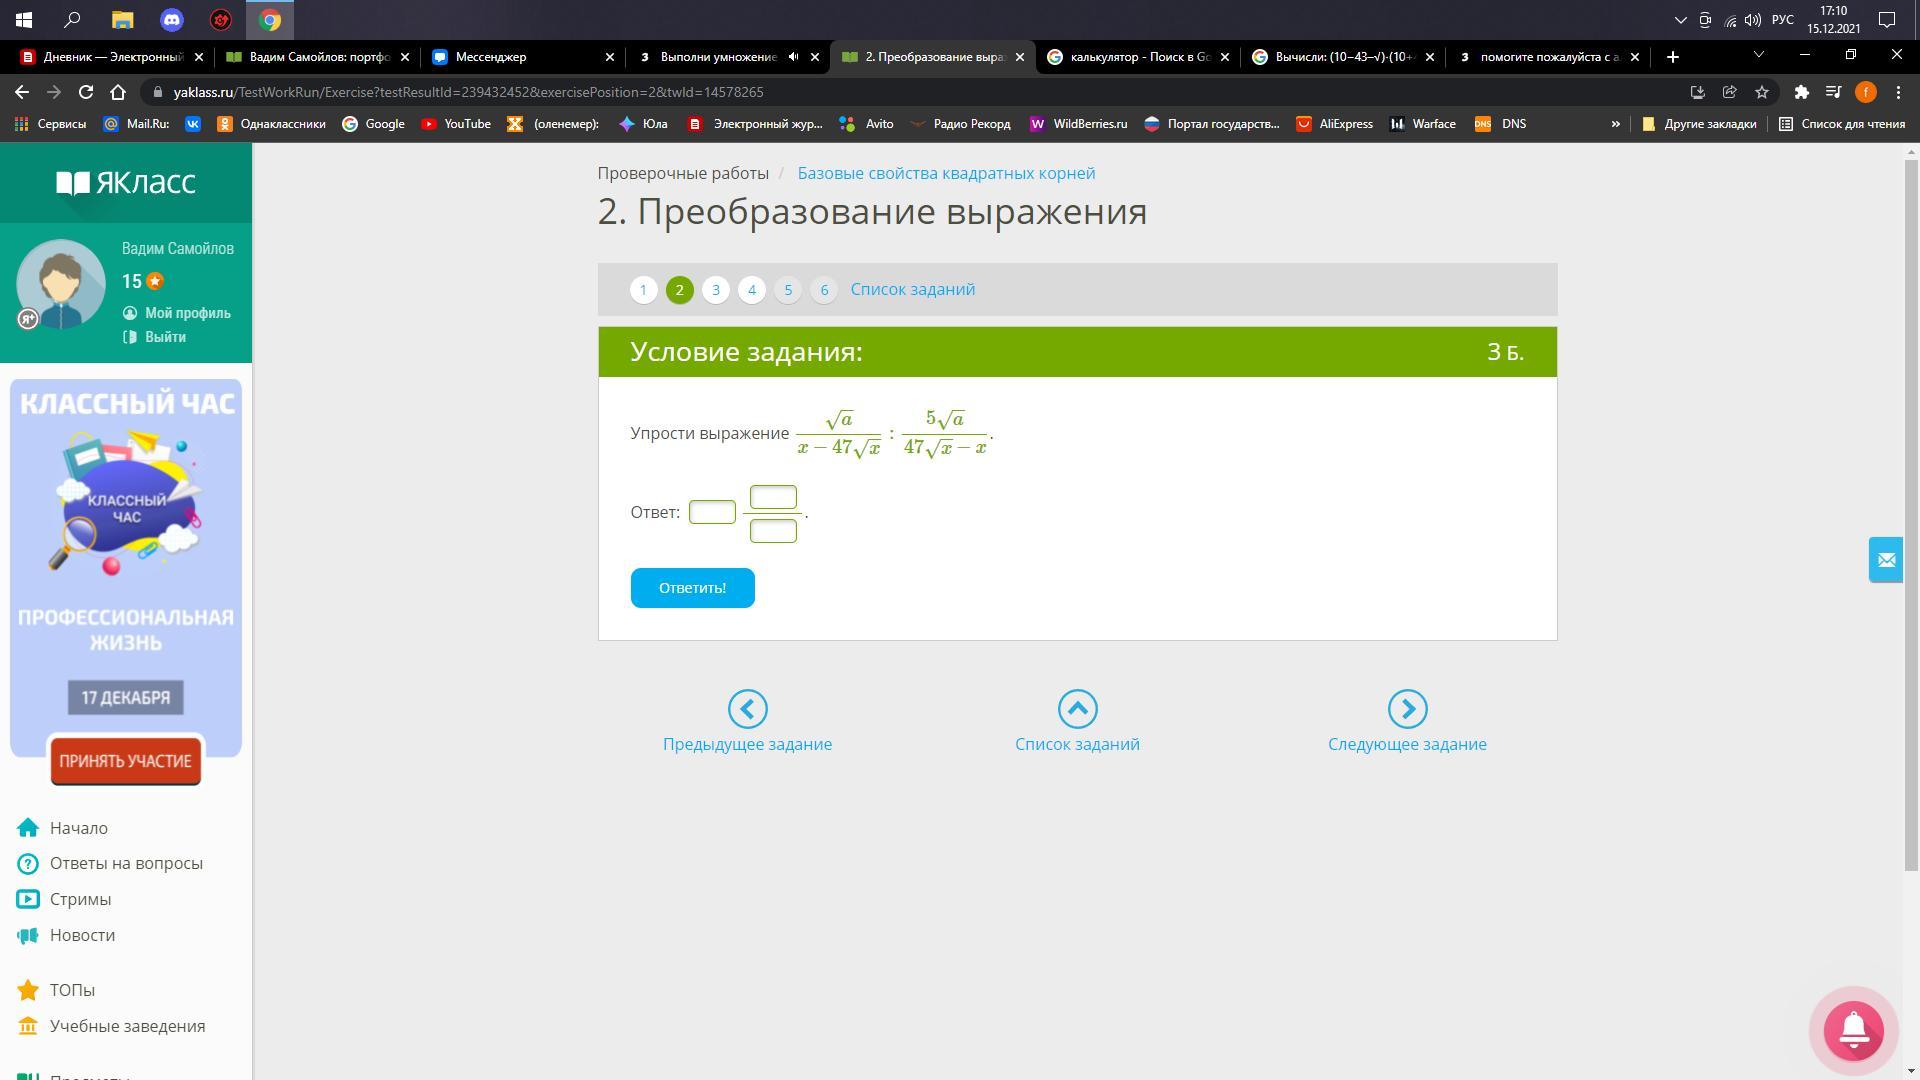Viewport: 1920px width, 1080px height.
Task: Click the page vertical scrollbar
Action: pos(1911,500)
